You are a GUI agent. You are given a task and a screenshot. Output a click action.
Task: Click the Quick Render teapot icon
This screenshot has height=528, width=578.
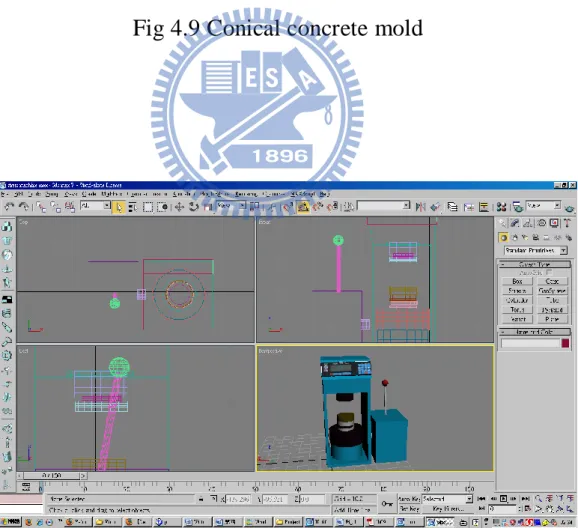[570, 208]
